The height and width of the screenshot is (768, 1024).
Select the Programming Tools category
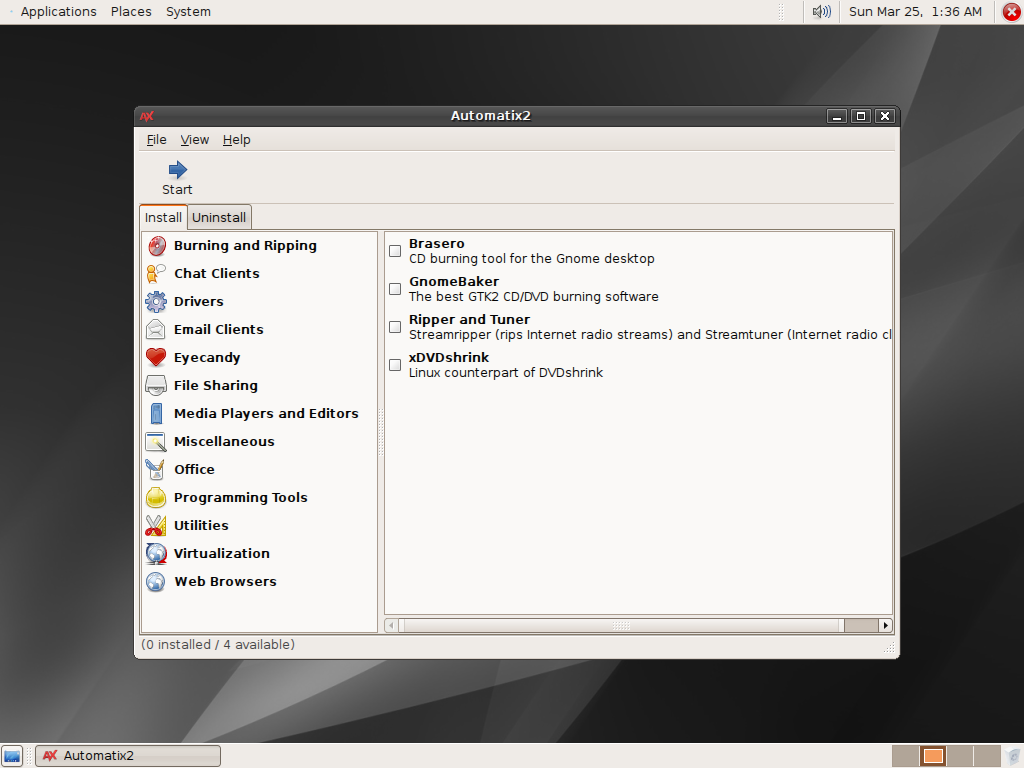pos(240,497)
